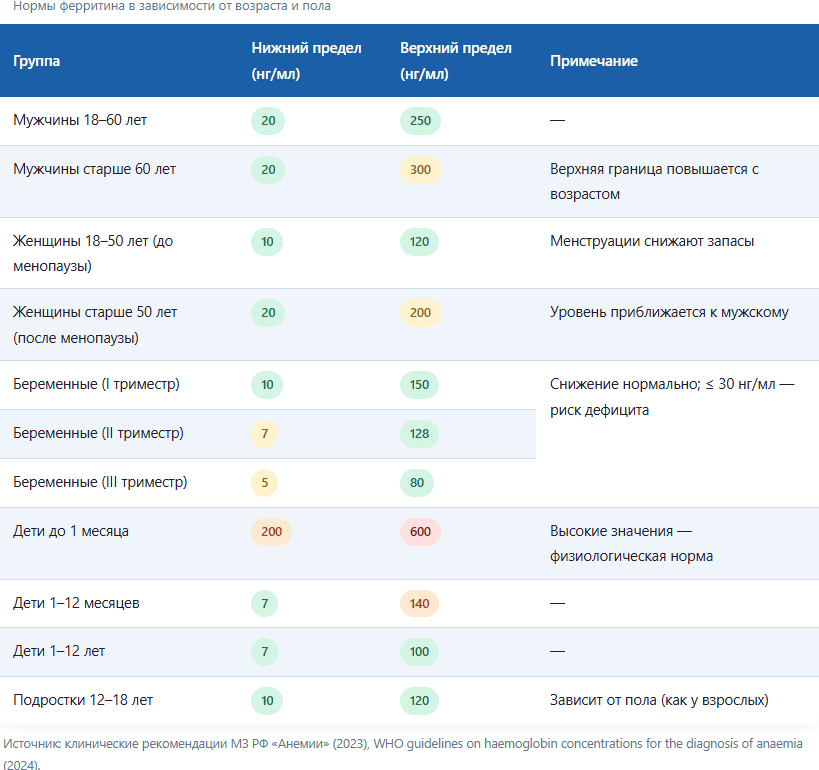The image size is (819, 770).
Task: Select the orange 140 upper limit badge
Action: 419,604
